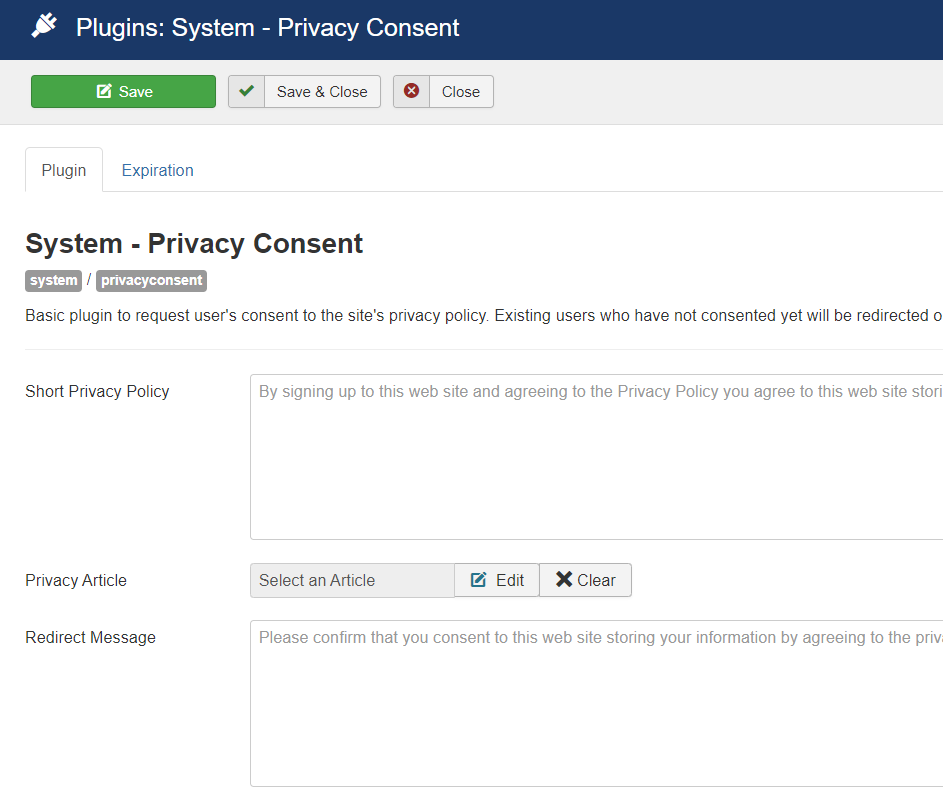This screenshot has height=792, width=943.
Task: Click the red X icon beside Close
Action: click(411, 92)
